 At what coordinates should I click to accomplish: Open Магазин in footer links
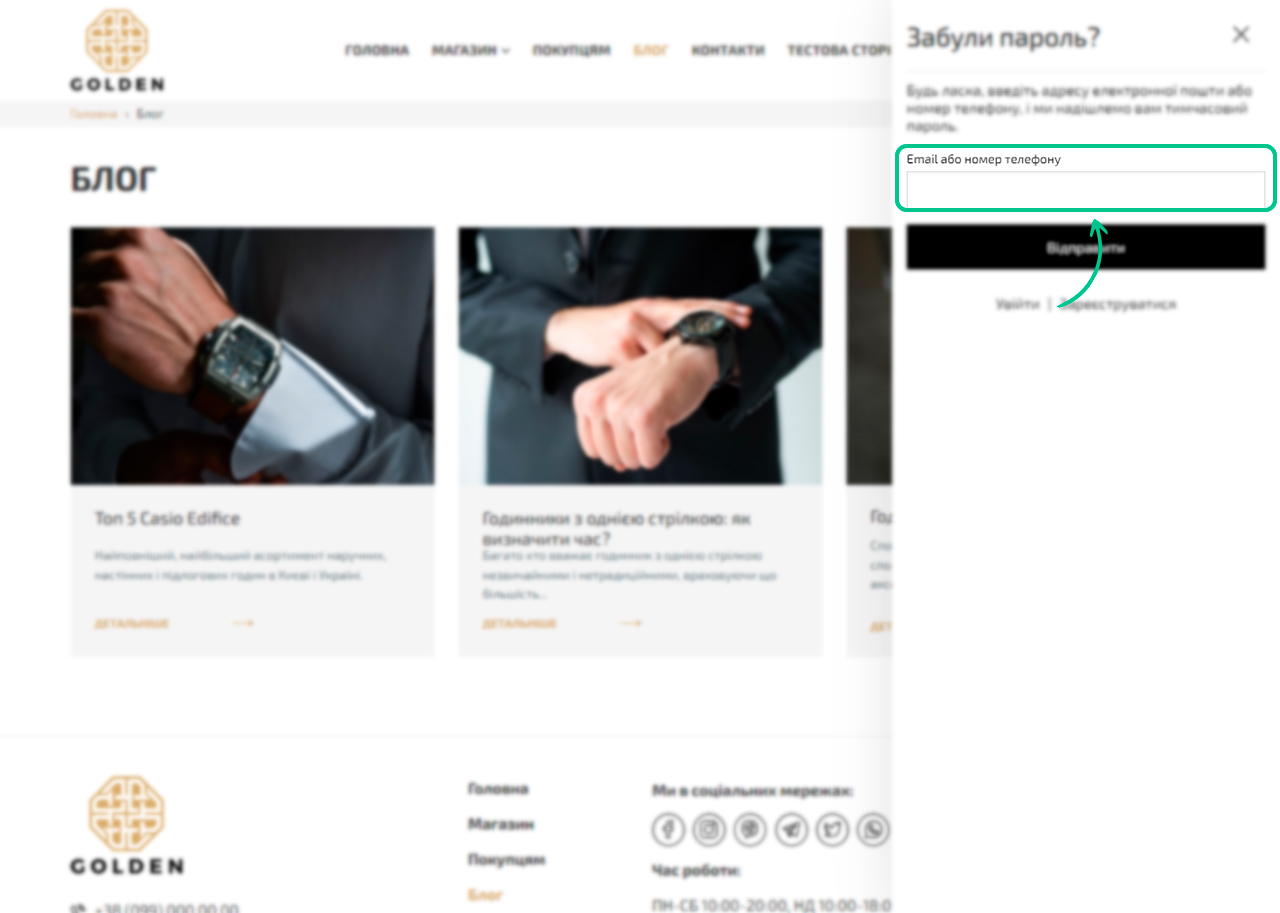point(501,825)
